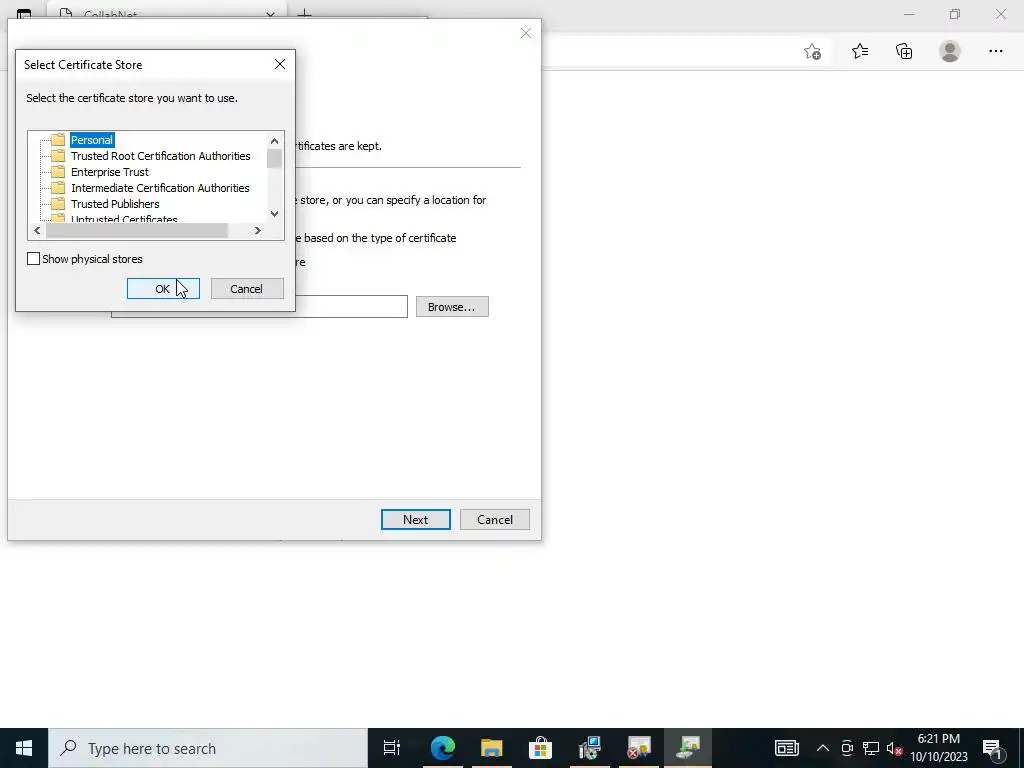Open the Windows Start menu
1024x768 pixels.
24,748
